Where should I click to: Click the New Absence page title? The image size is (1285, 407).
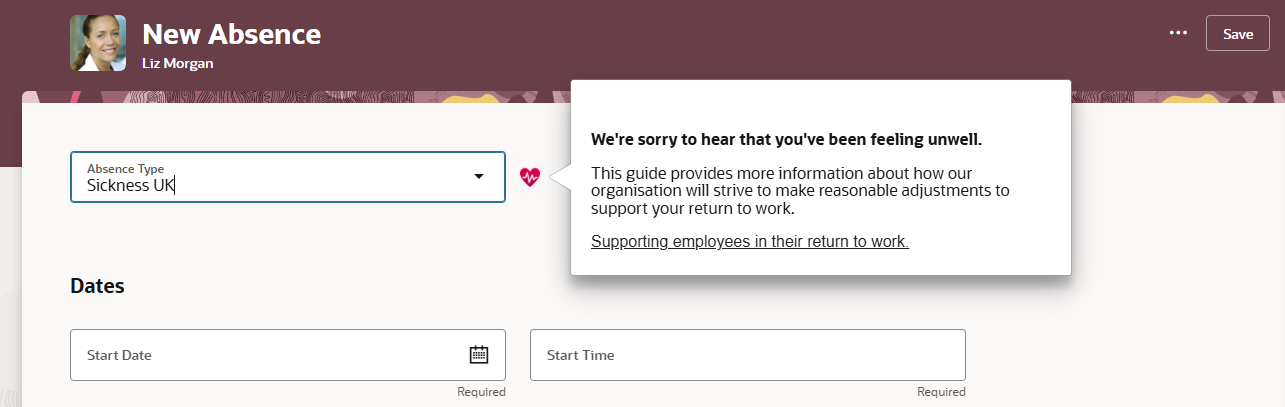pos(231,34)
